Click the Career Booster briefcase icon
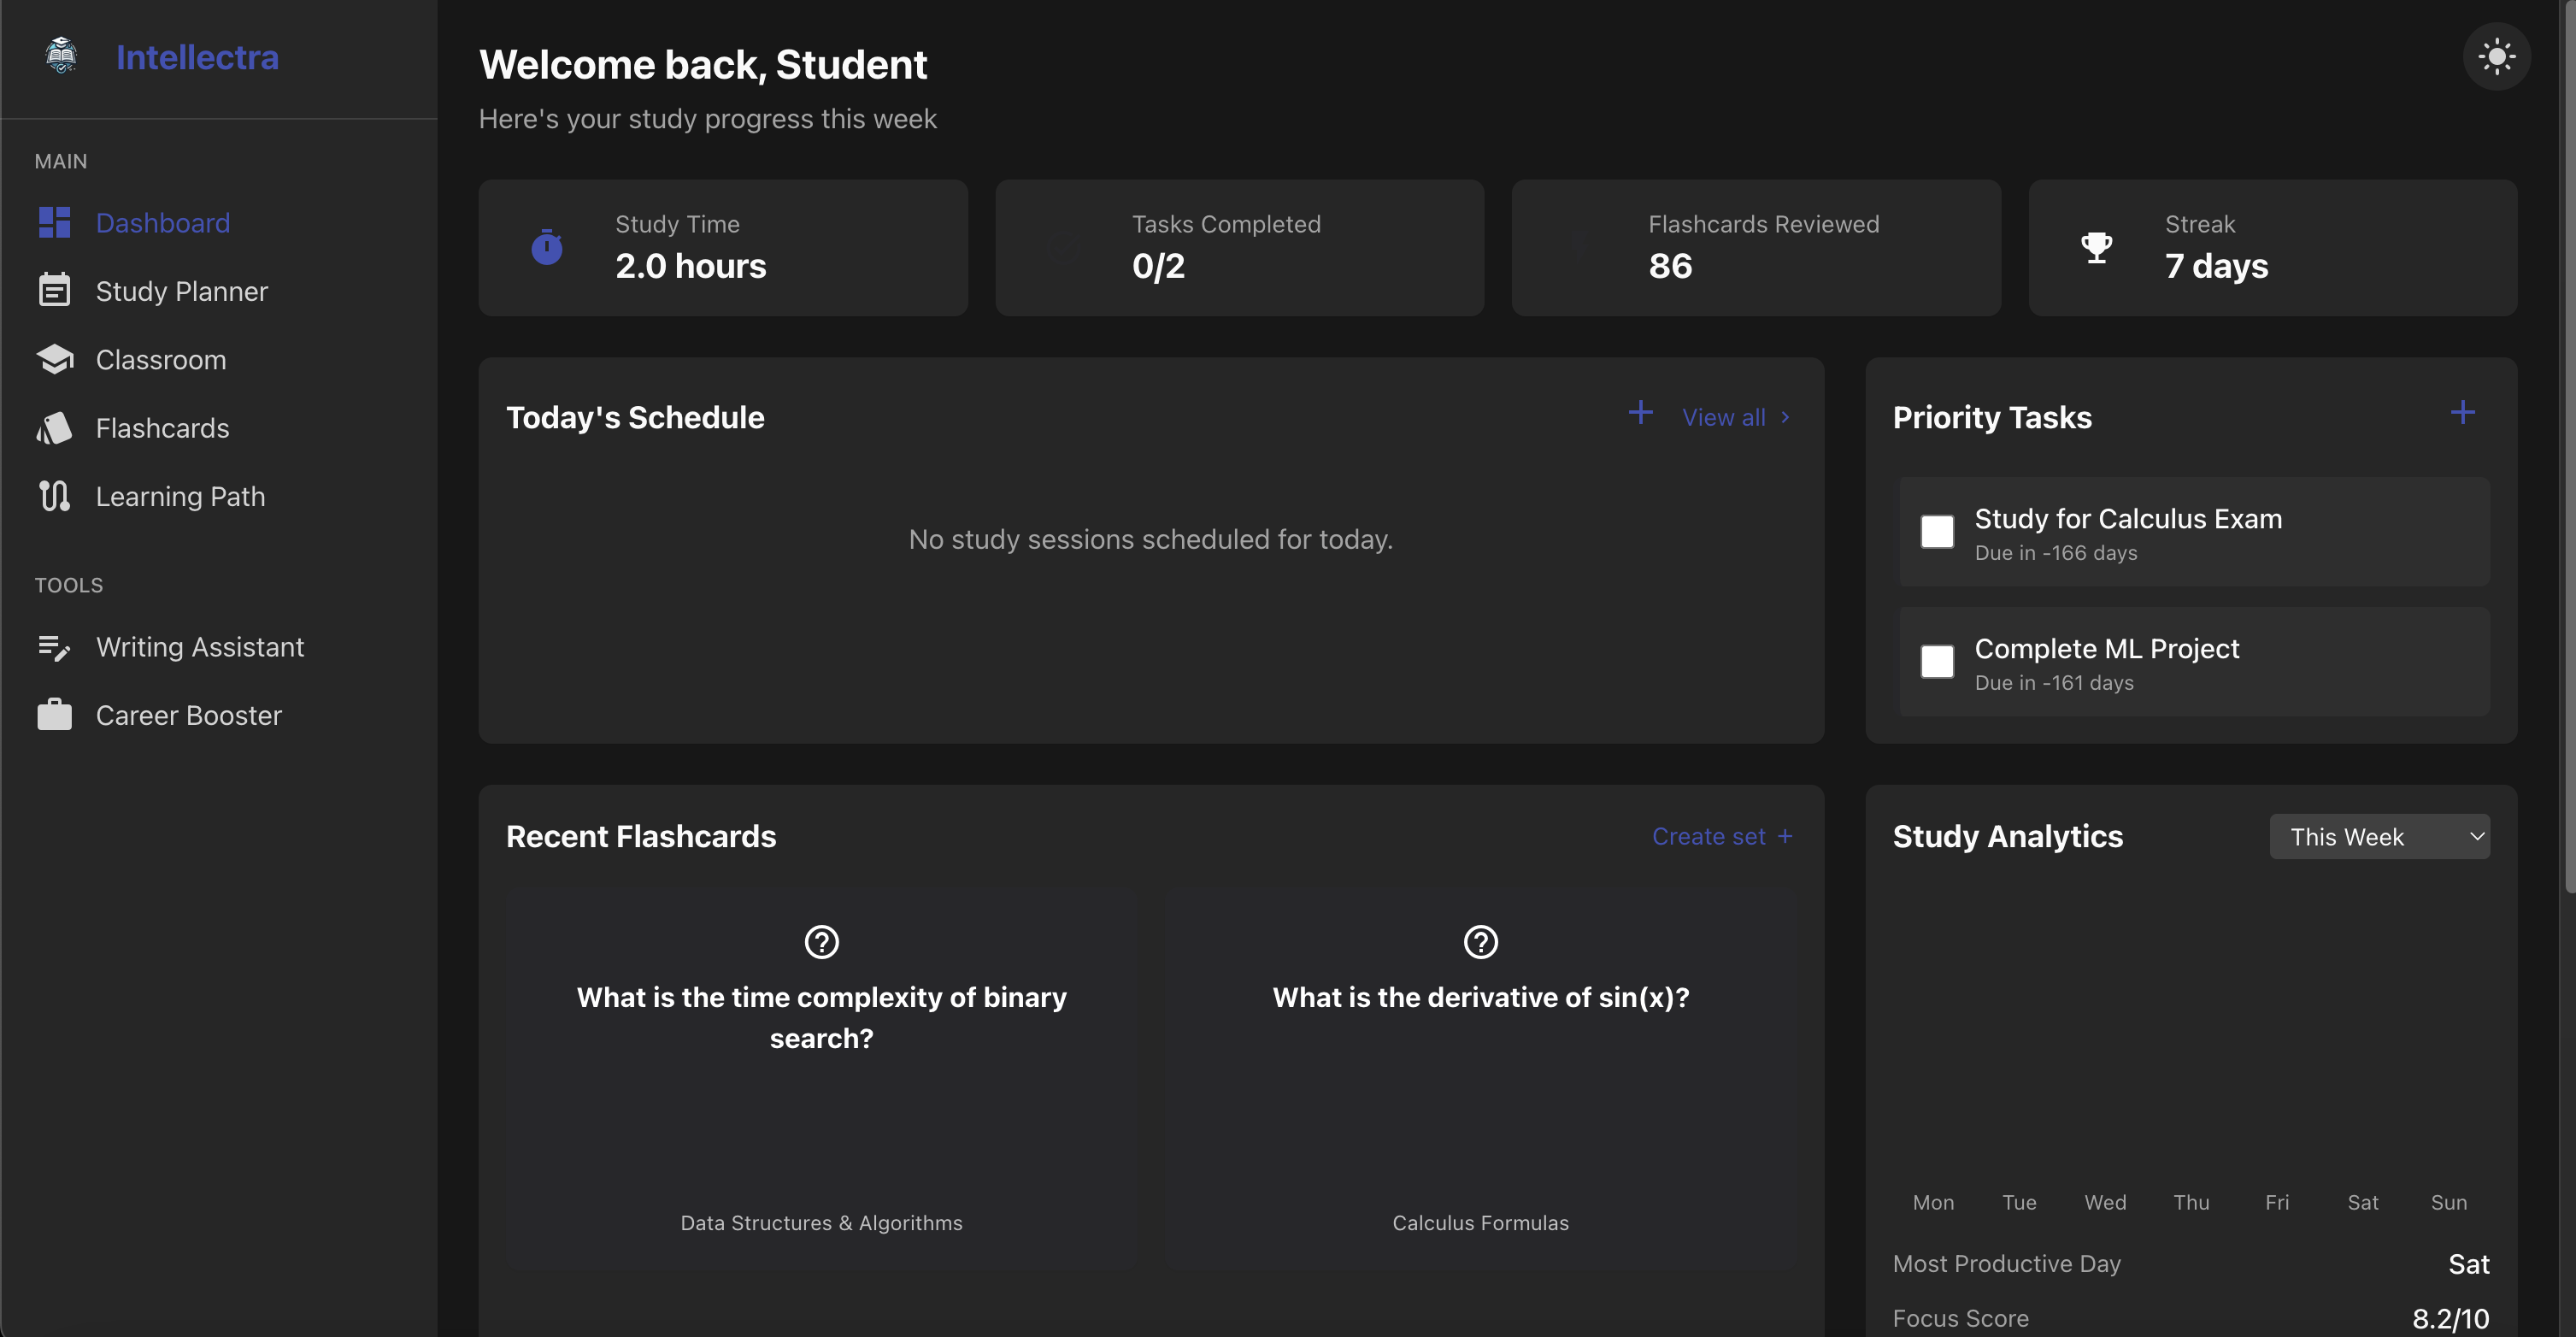This screenshot has height=1337, width=2576. pyautogui.click(x=54, y=716)
